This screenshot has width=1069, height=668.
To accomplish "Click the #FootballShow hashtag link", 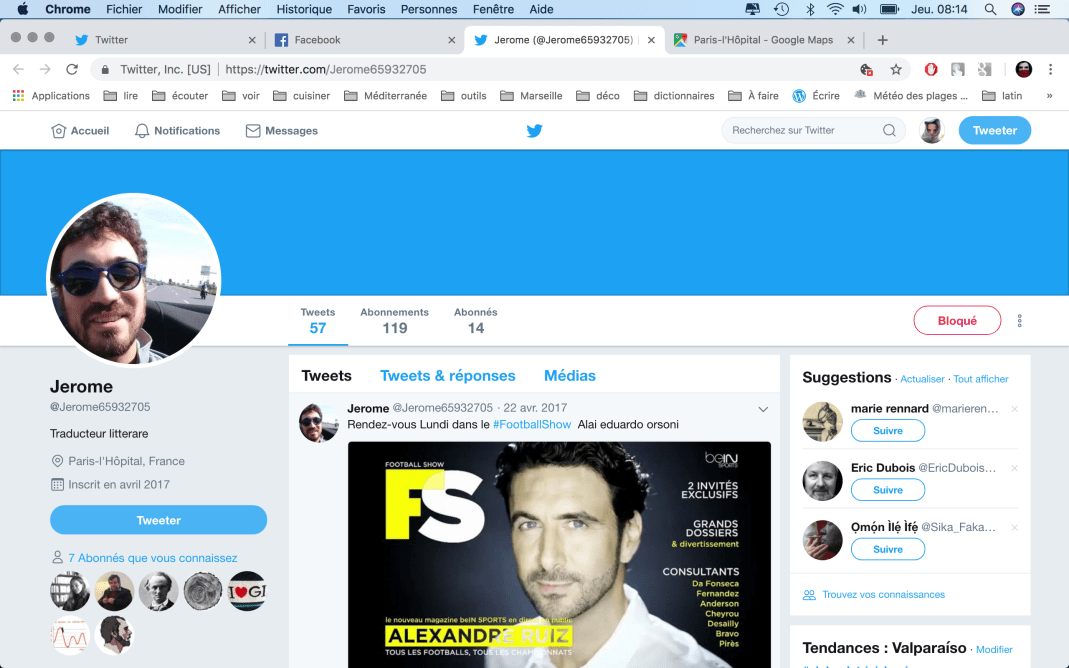I will (x=532, y=425).
